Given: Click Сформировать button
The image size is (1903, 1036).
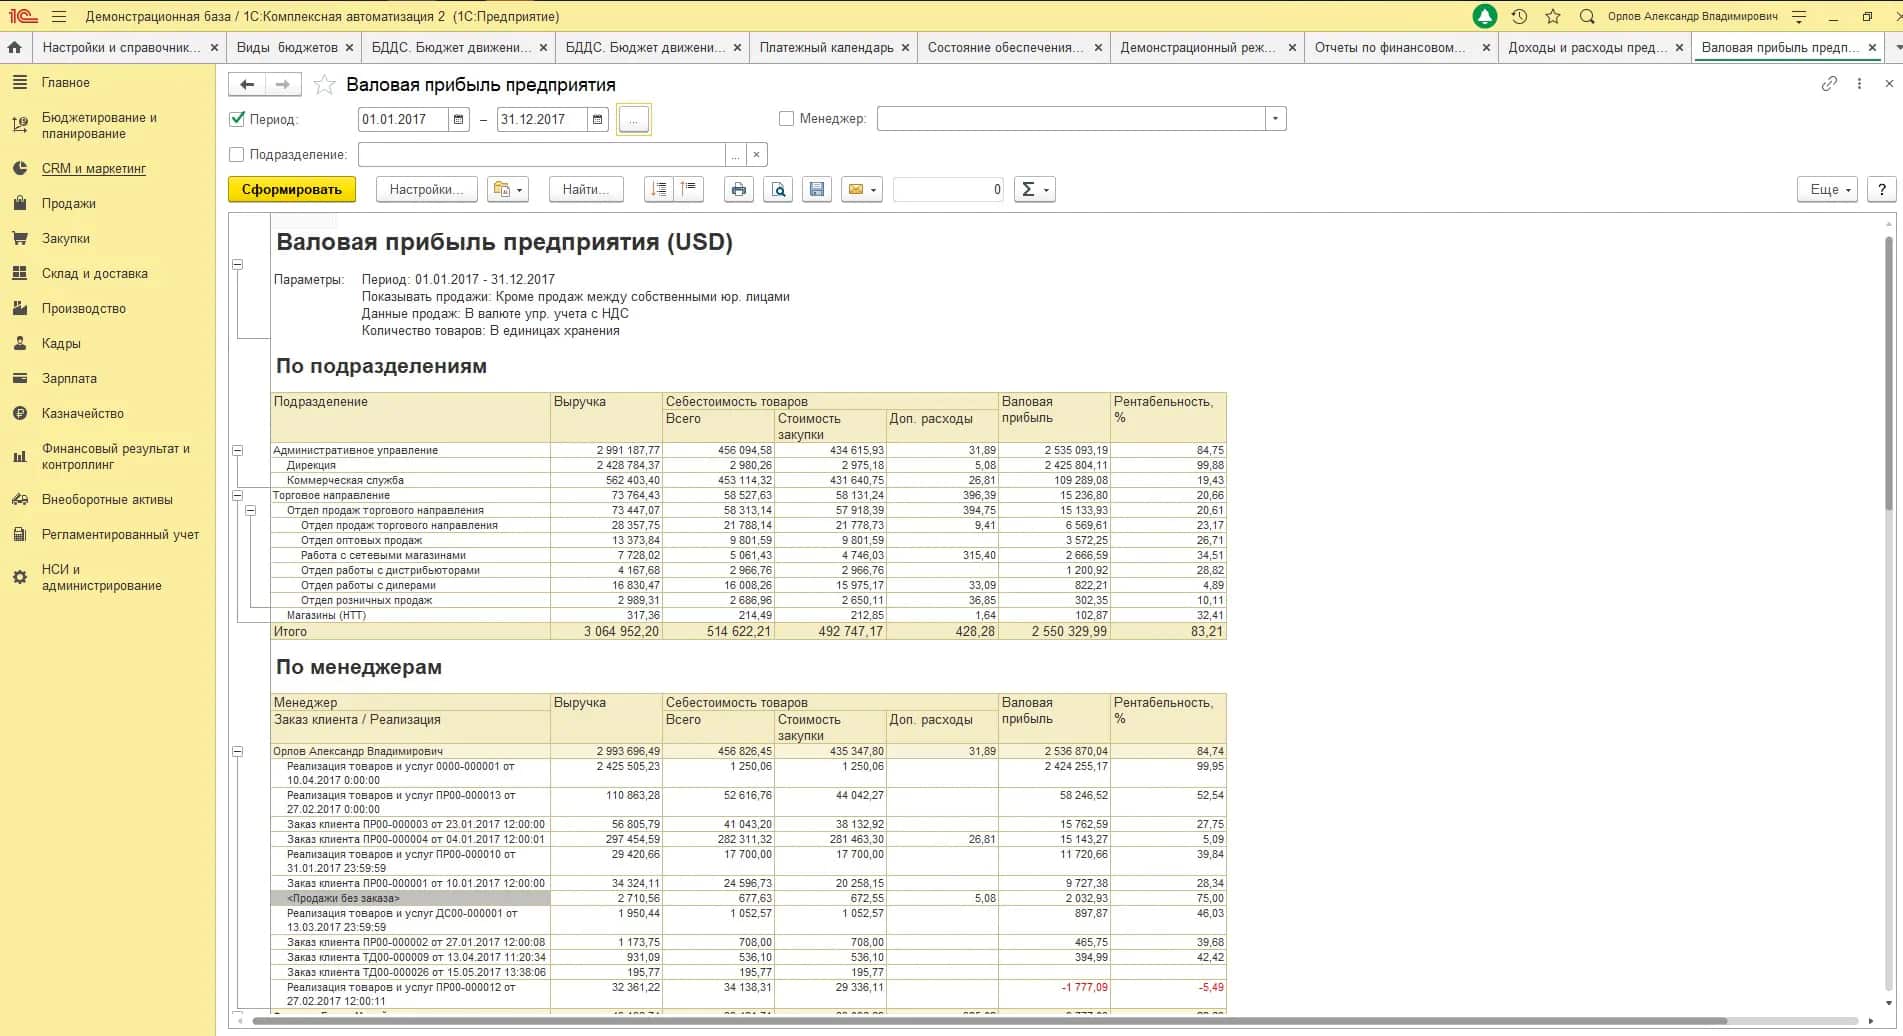Looking at the screenshot, I should tap(292, 189).
